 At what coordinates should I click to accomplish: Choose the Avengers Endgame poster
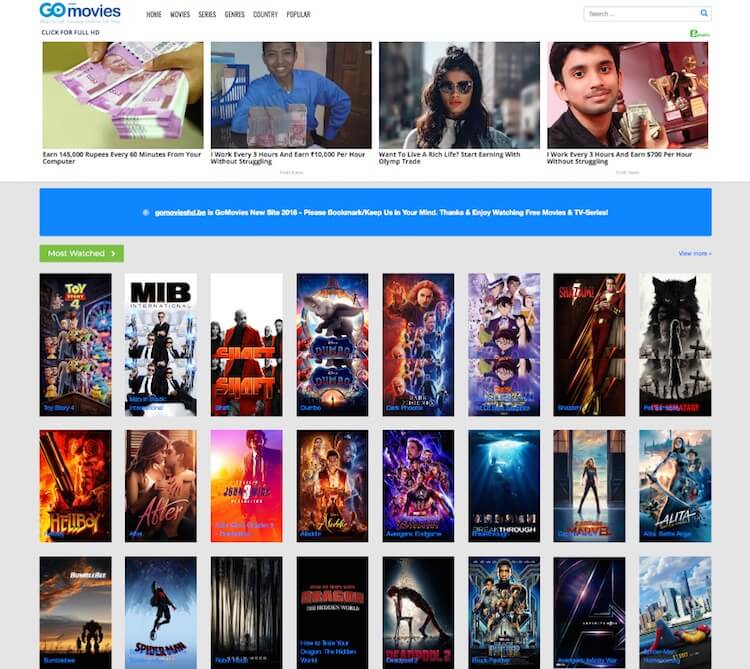(418, 485)
